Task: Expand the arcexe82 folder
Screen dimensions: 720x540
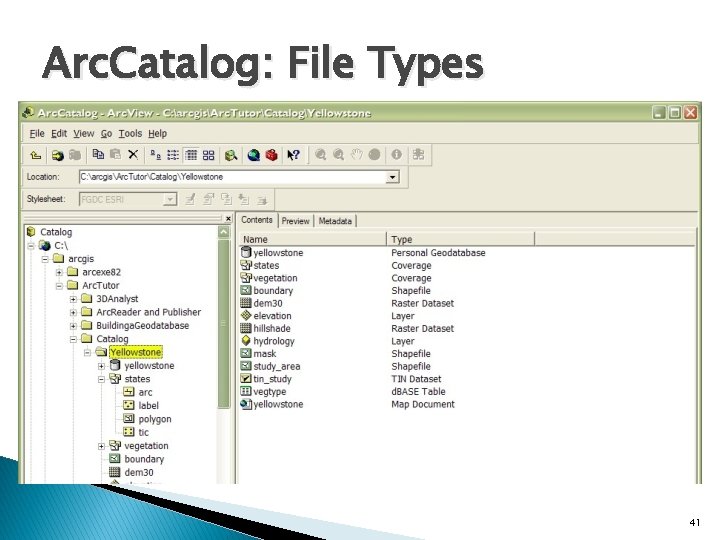Action: coord(59,272)
